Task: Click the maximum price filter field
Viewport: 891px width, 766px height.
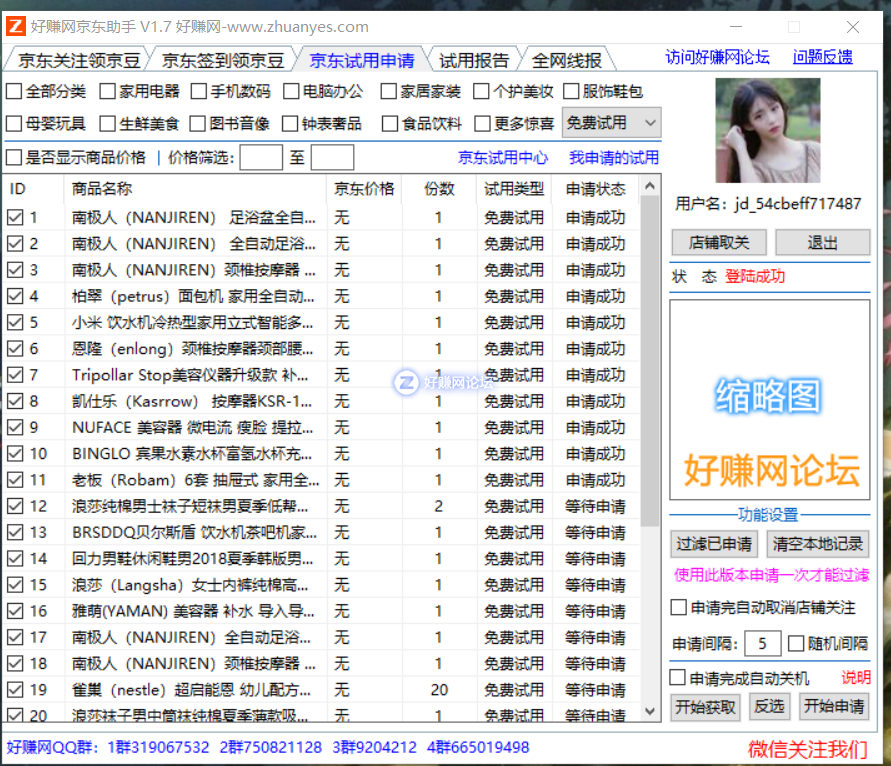Action: (x=332, y=157)
